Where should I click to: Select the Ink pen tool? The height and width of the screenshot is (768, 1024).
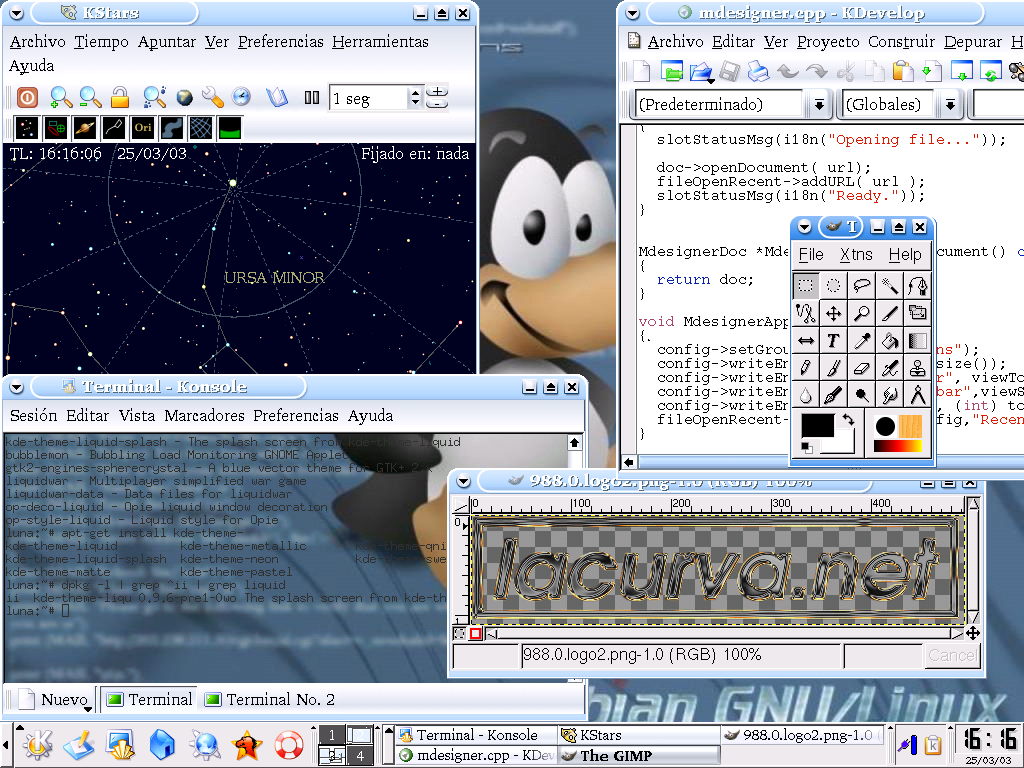[834, 395]
